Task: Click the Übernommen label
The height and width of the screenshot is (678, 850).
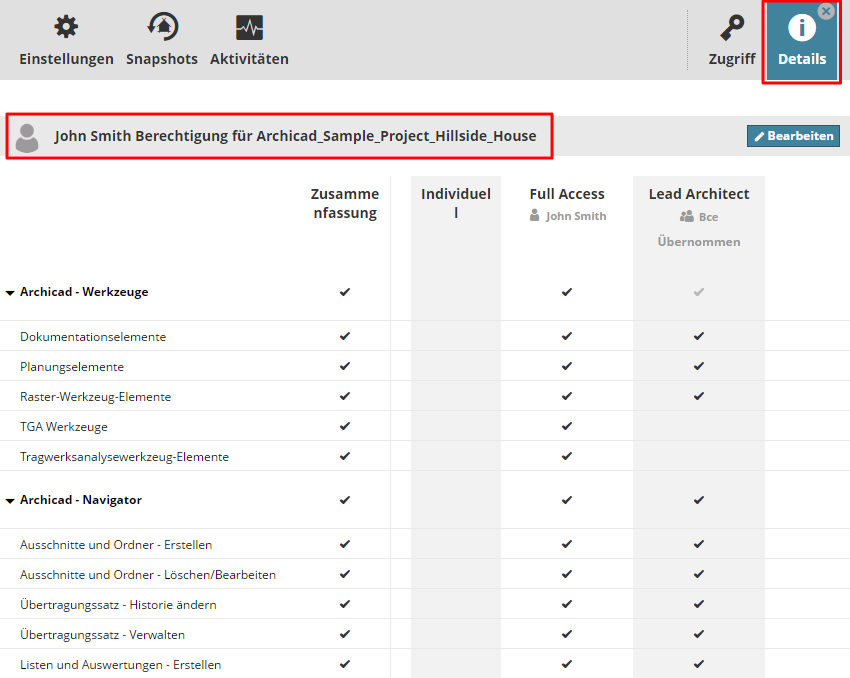Action: coord(699,242)
